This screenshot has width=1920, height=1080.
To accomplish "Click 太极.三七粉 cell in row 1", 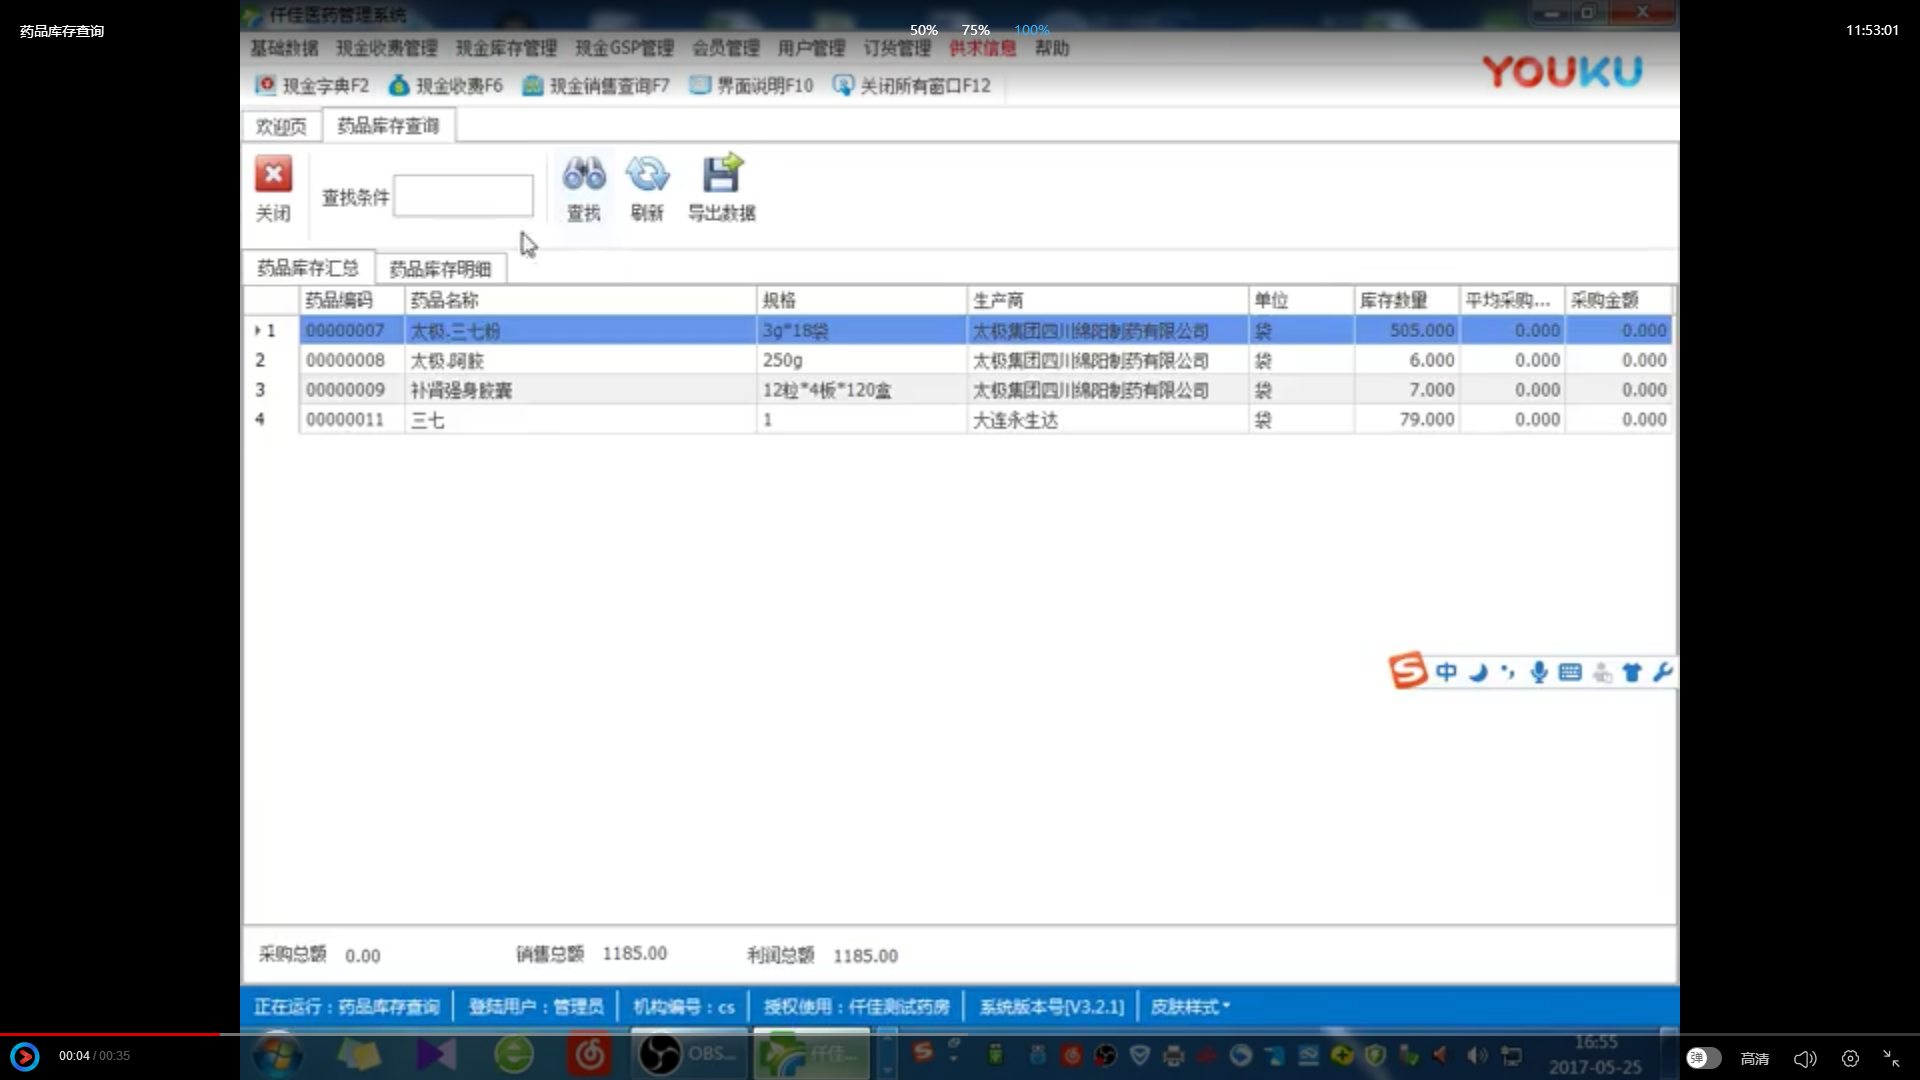I will 580,331.
